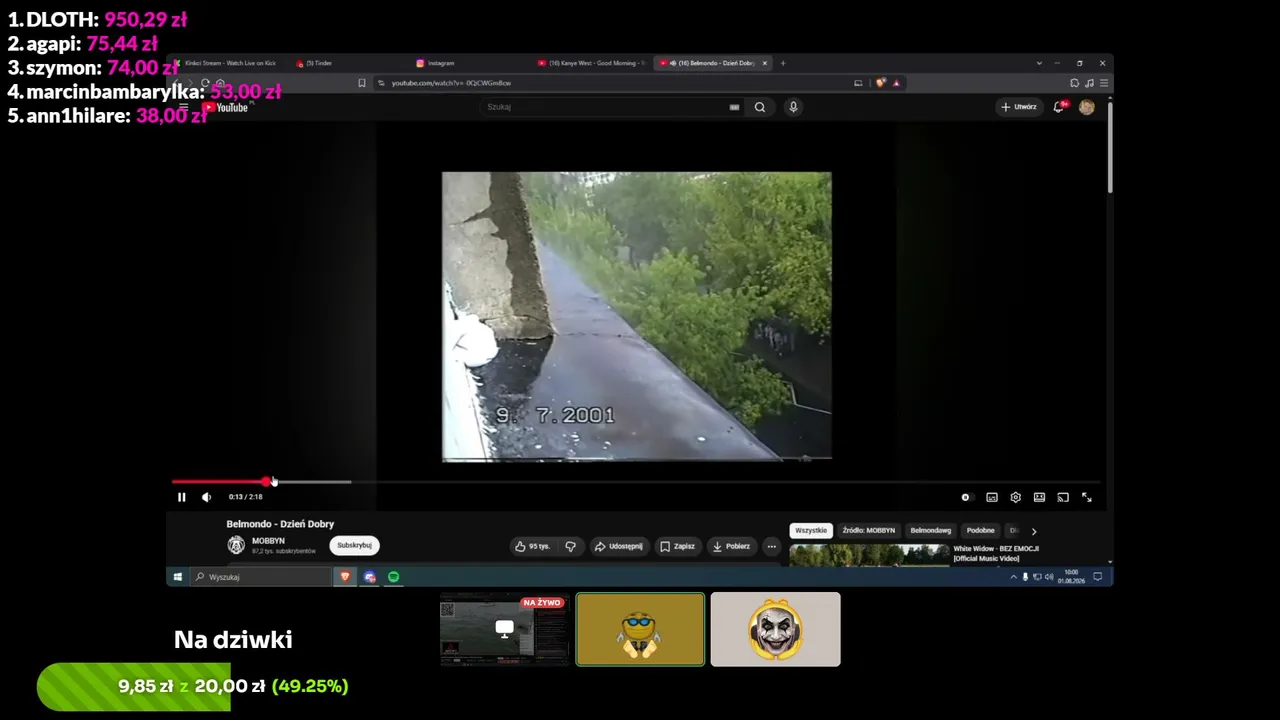Open the on-screen keyboard icon in search
The width and height of the screenshot is (1280, 720).
pyautogui.click(x=734, y=107)
